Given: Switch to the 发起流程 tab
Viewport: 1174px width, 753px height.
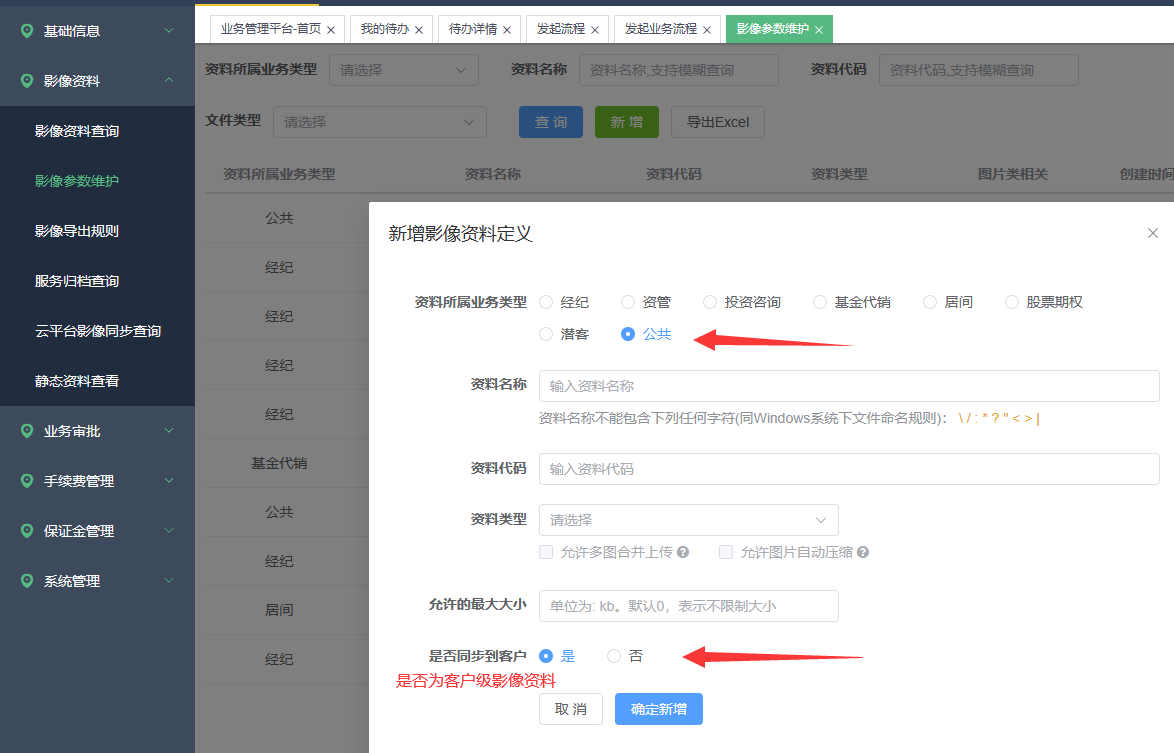Looking at the screenshot, I should tap(561, 29).
